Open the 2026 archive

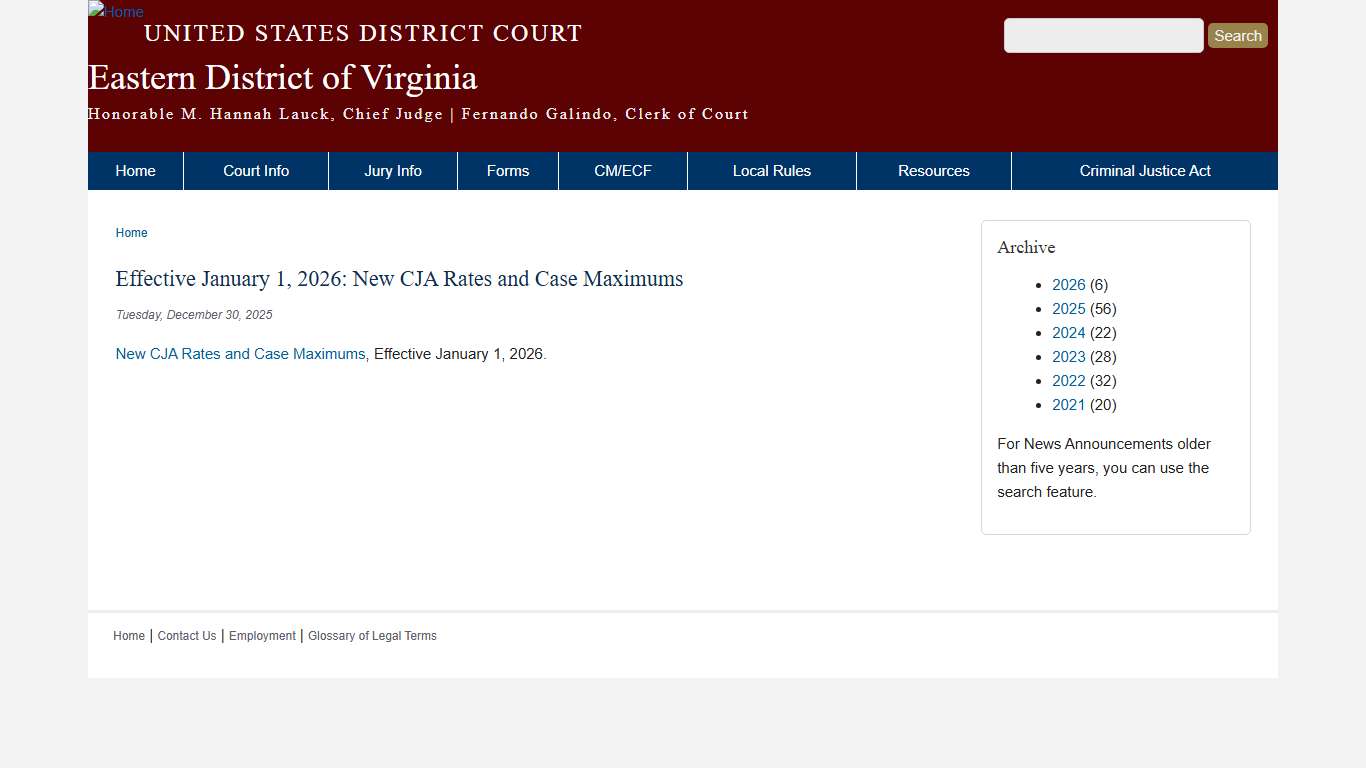click(x=1068, y=284)
